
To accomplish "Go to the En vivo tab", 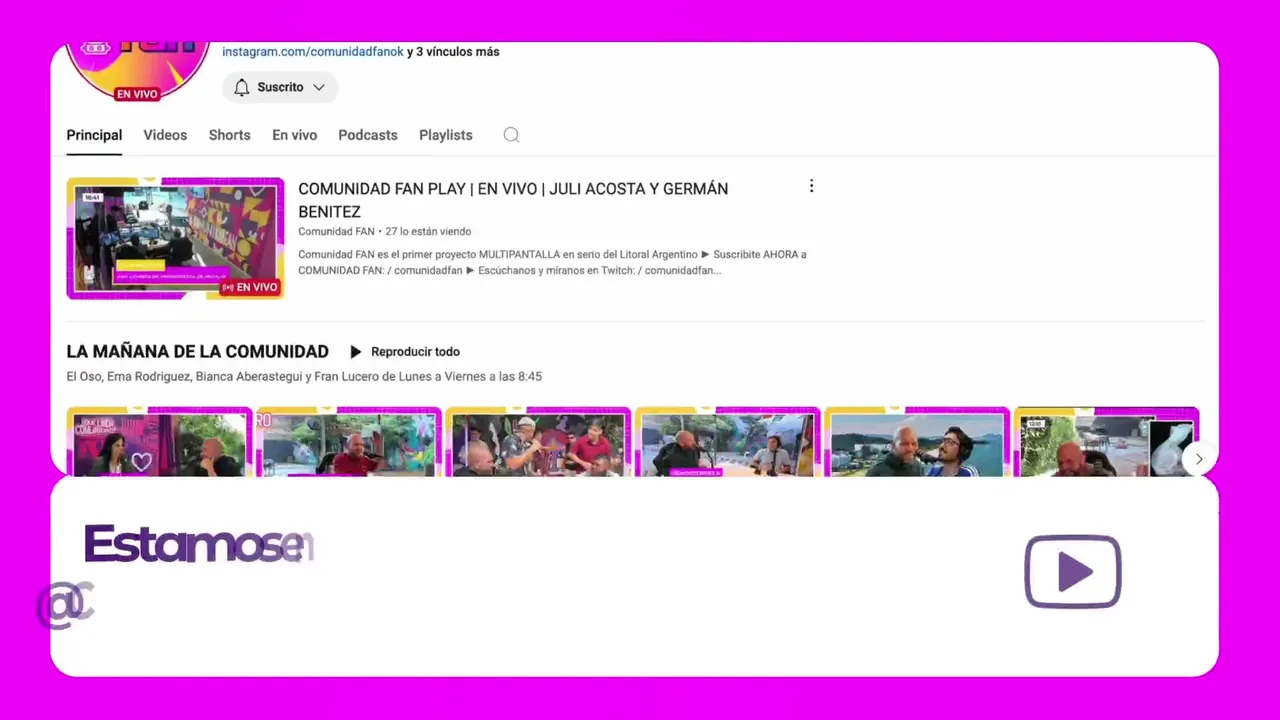I will (294, 135).
